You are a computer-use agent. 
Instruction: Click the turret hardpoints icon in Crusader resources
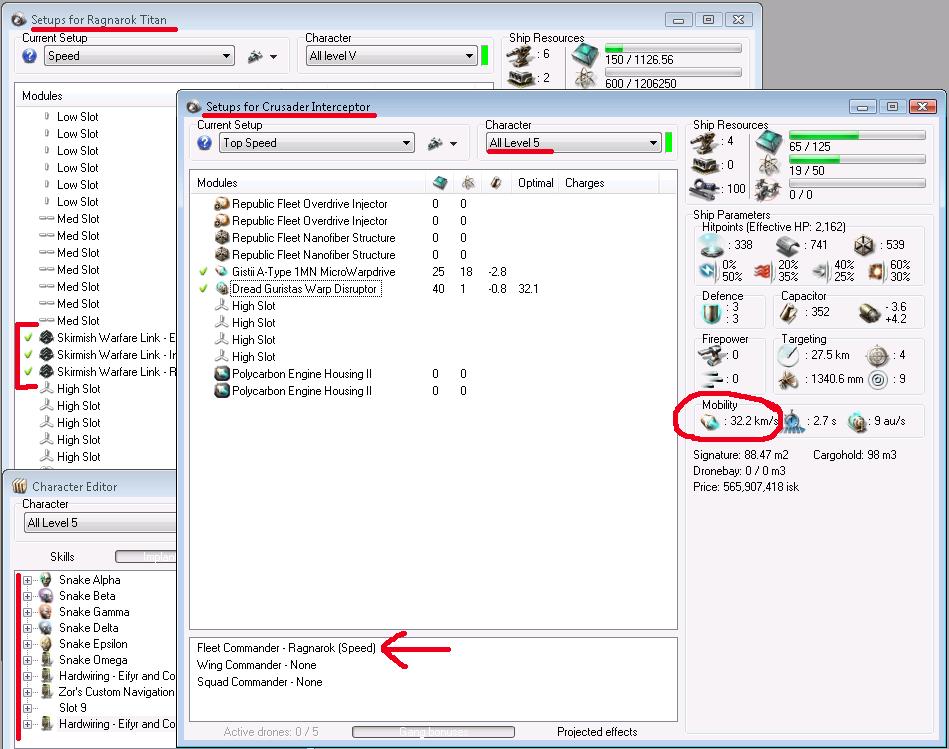click(704, 143)
